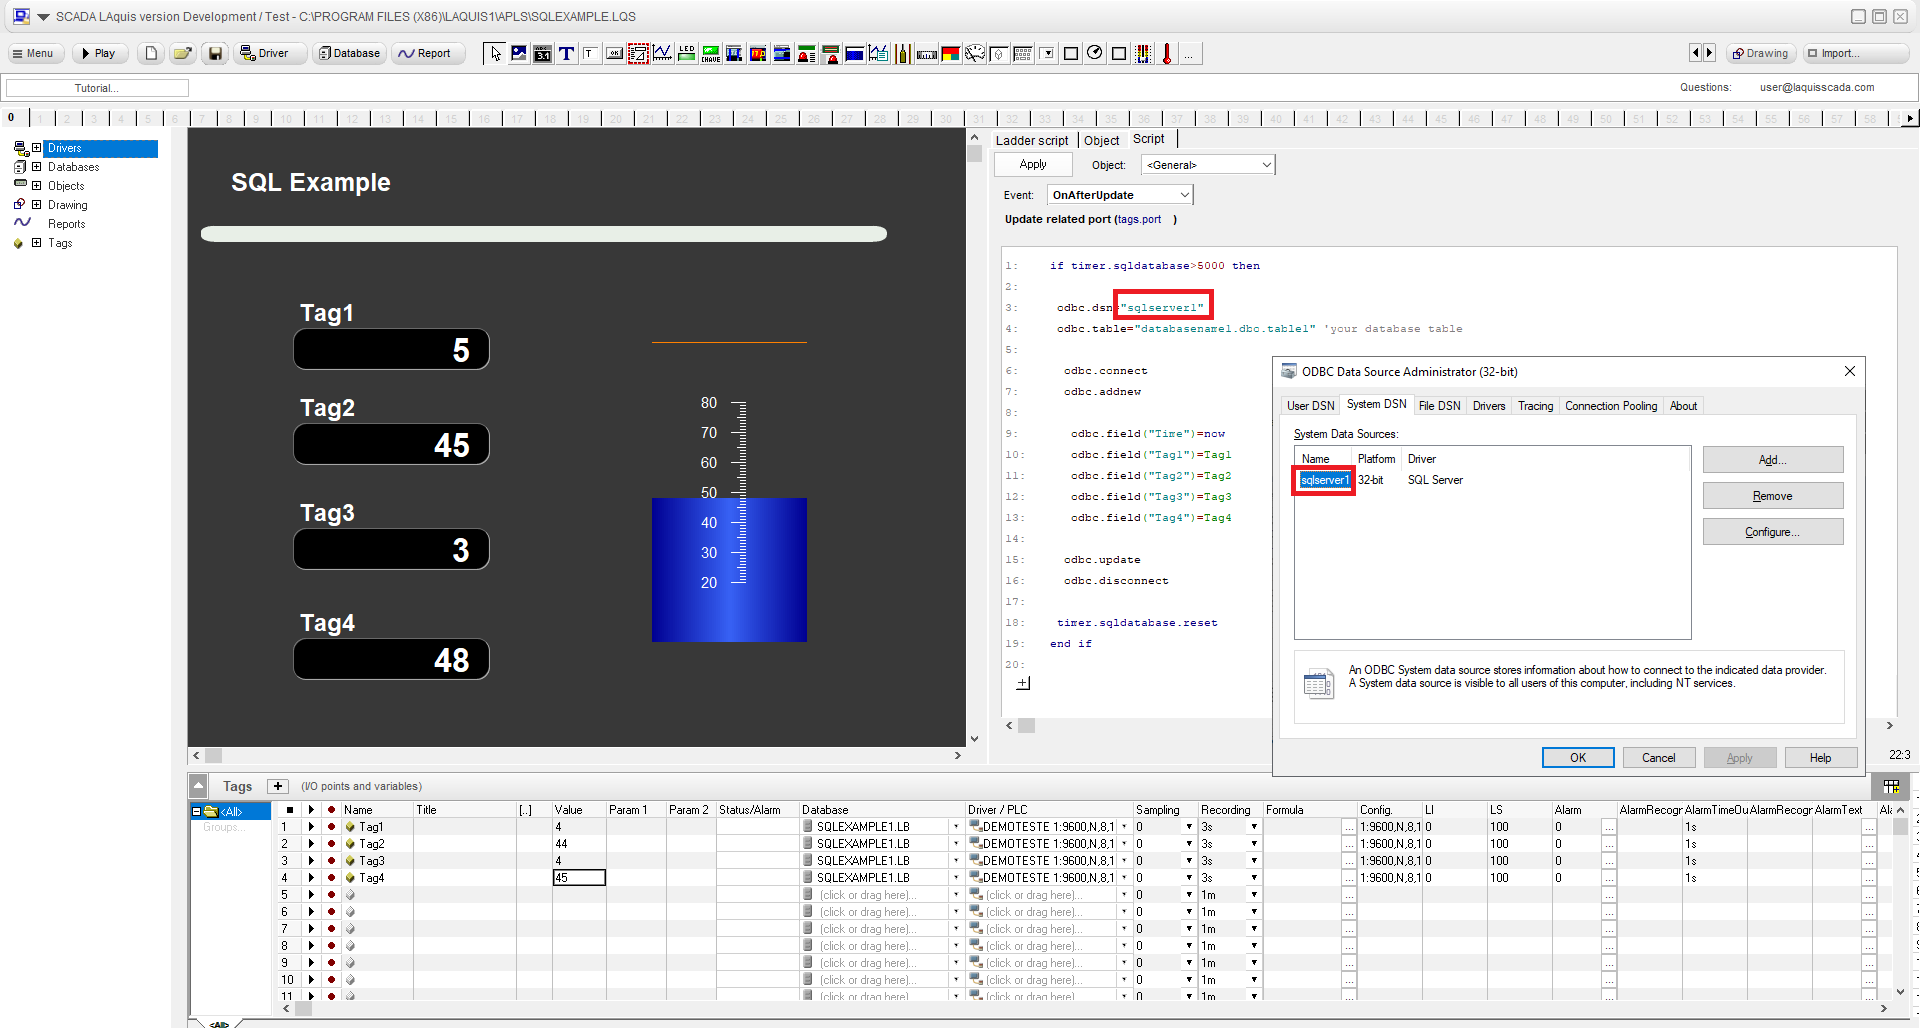Select the ruler tool

tap(926, 53)
